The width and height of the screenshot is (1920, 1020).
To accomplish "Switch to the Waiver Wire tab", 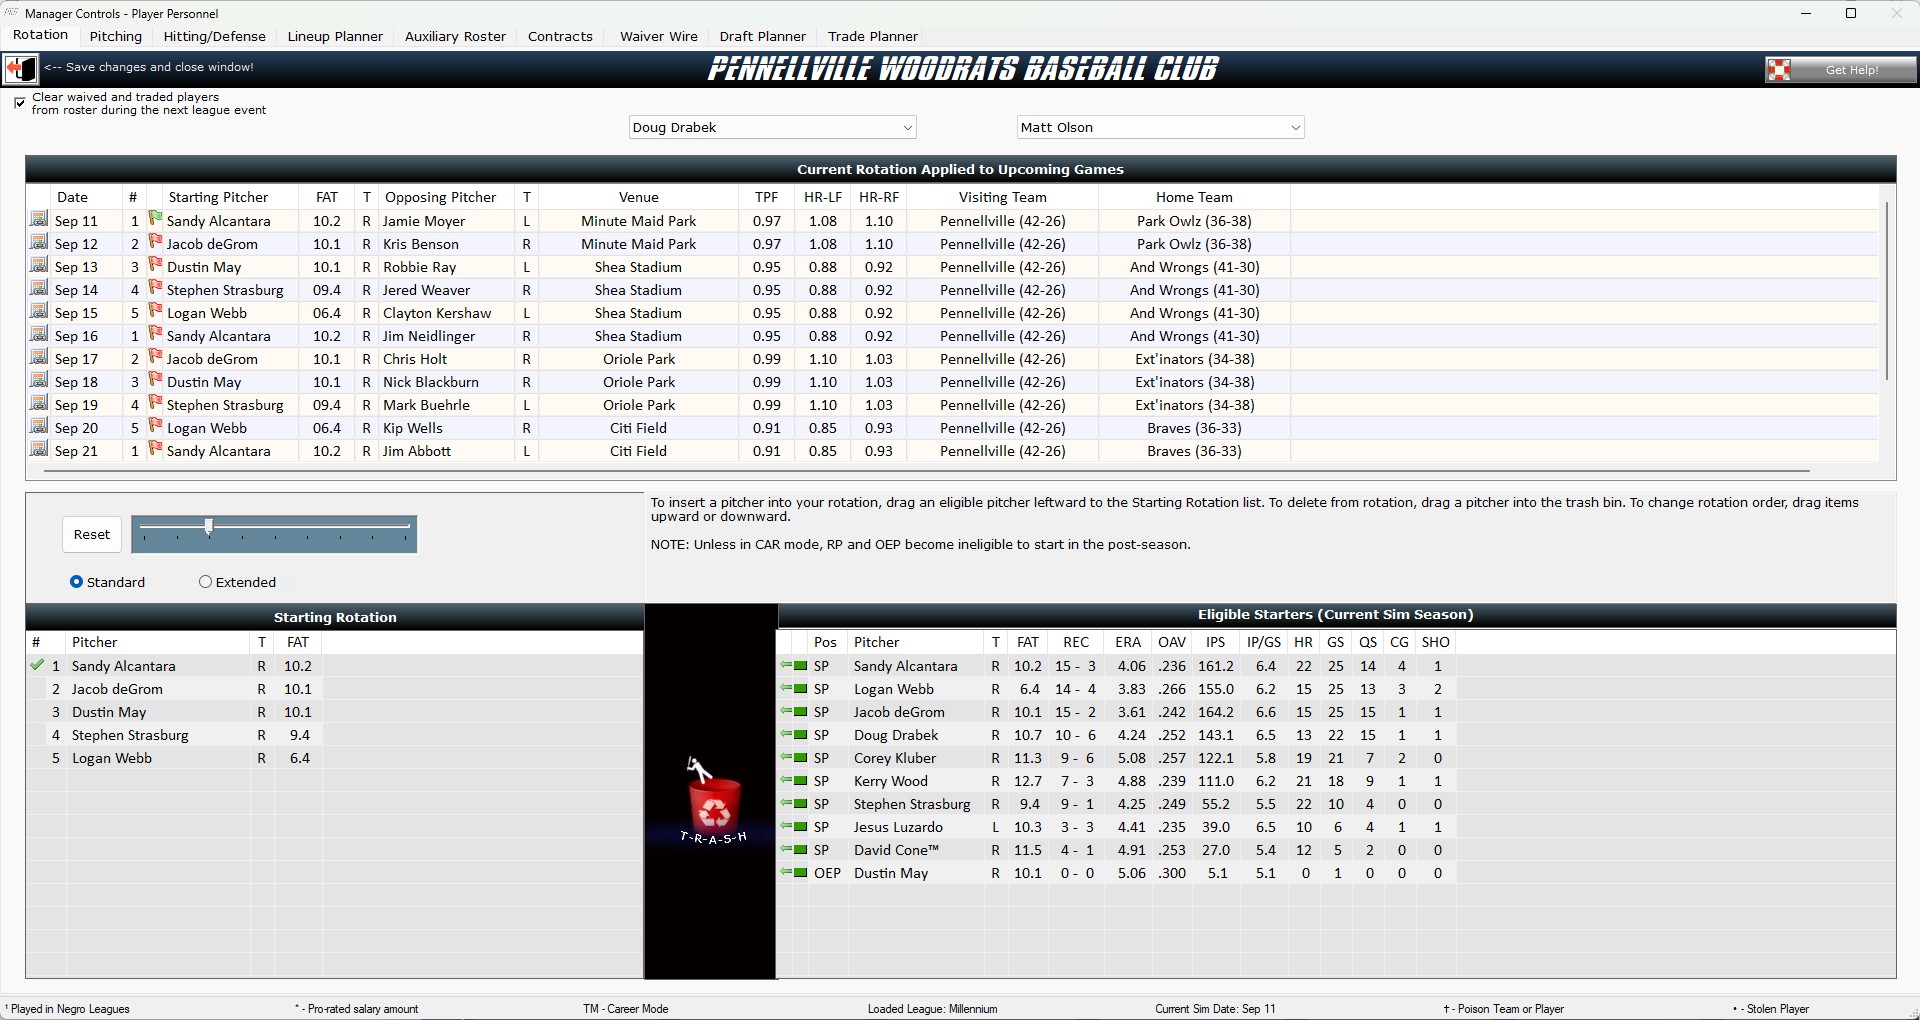I will point(657,36).
